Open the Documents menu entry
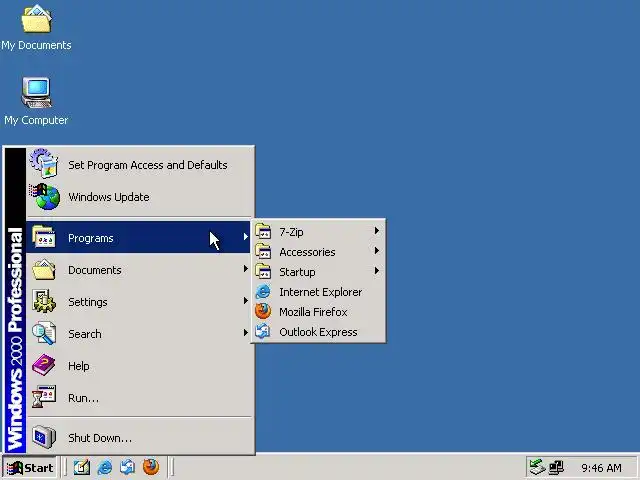The width and height of the screenshot is (640, 480). click(x=139, y=269)
